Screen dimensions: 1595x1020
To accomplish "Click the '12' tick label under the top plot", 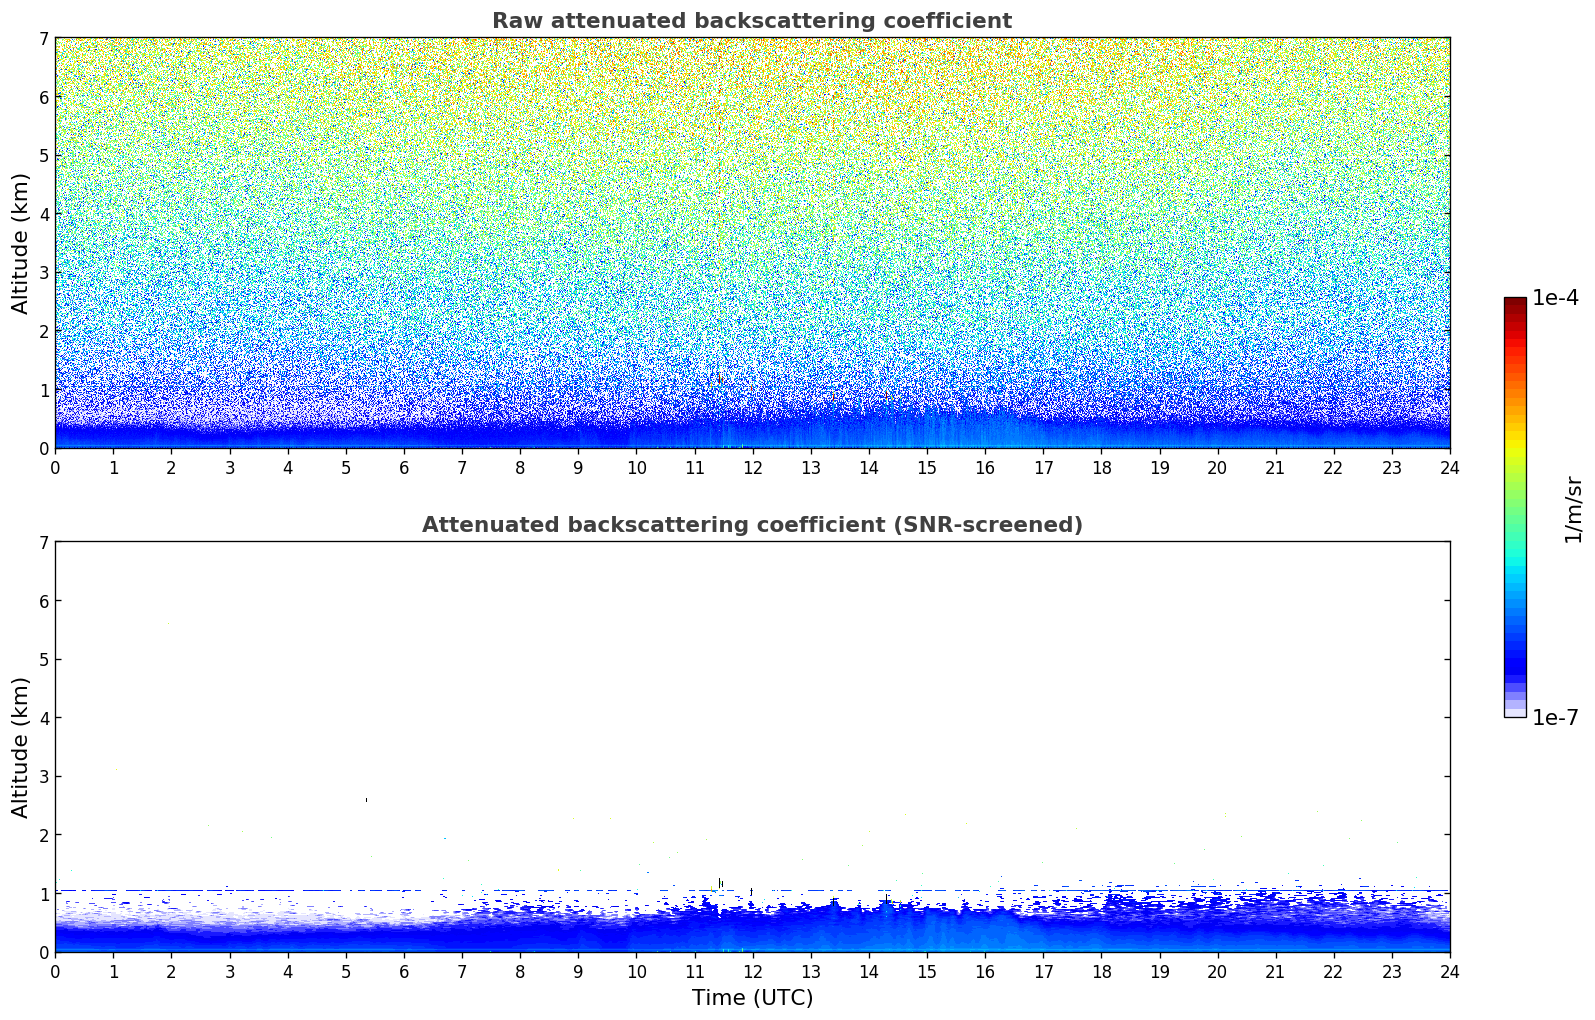I will (752, 467).
